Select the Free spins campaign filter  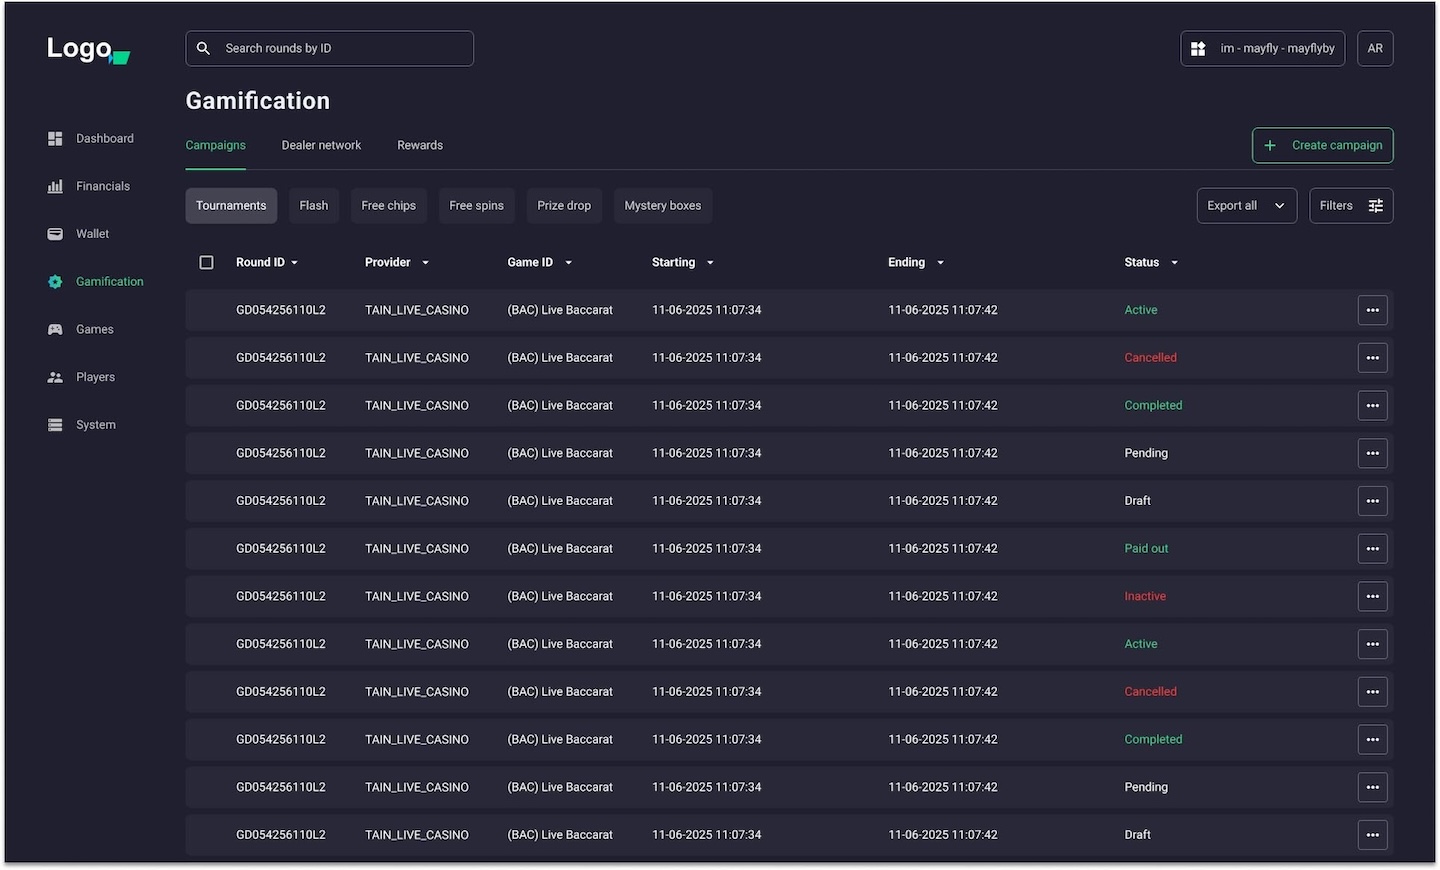[476, 206]
